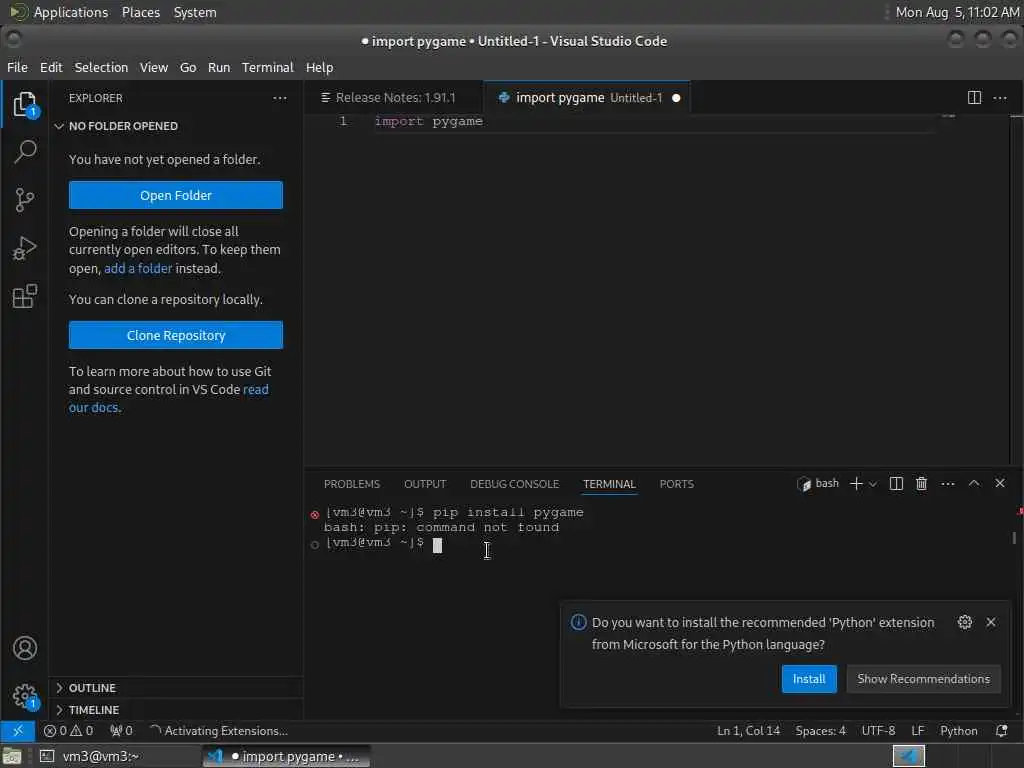Open the Manage gear icon in activity bar
The width and height of the screenshot is (1024, 768).
[25, 696]
